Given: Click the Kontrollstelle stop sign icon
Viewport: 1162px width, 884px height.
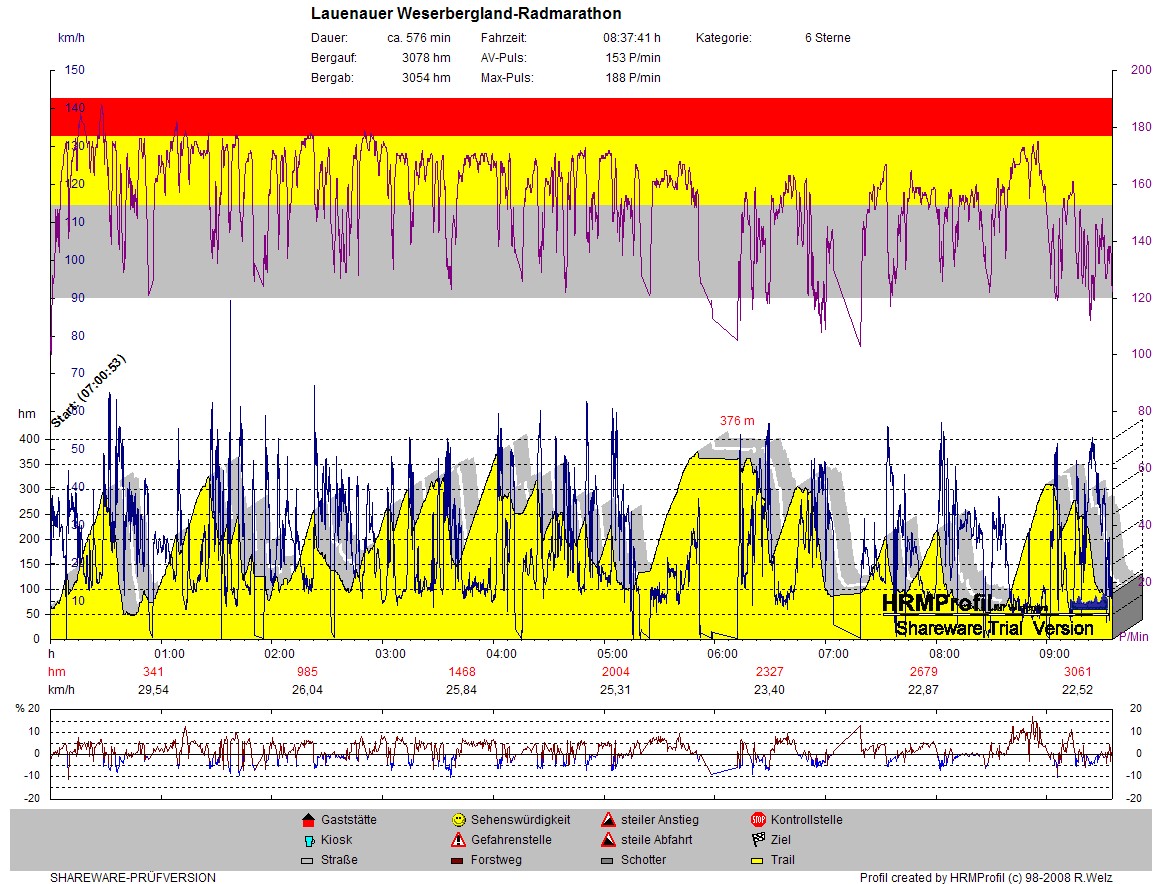Looking at the screenshot, I should (x=758, y=820).
